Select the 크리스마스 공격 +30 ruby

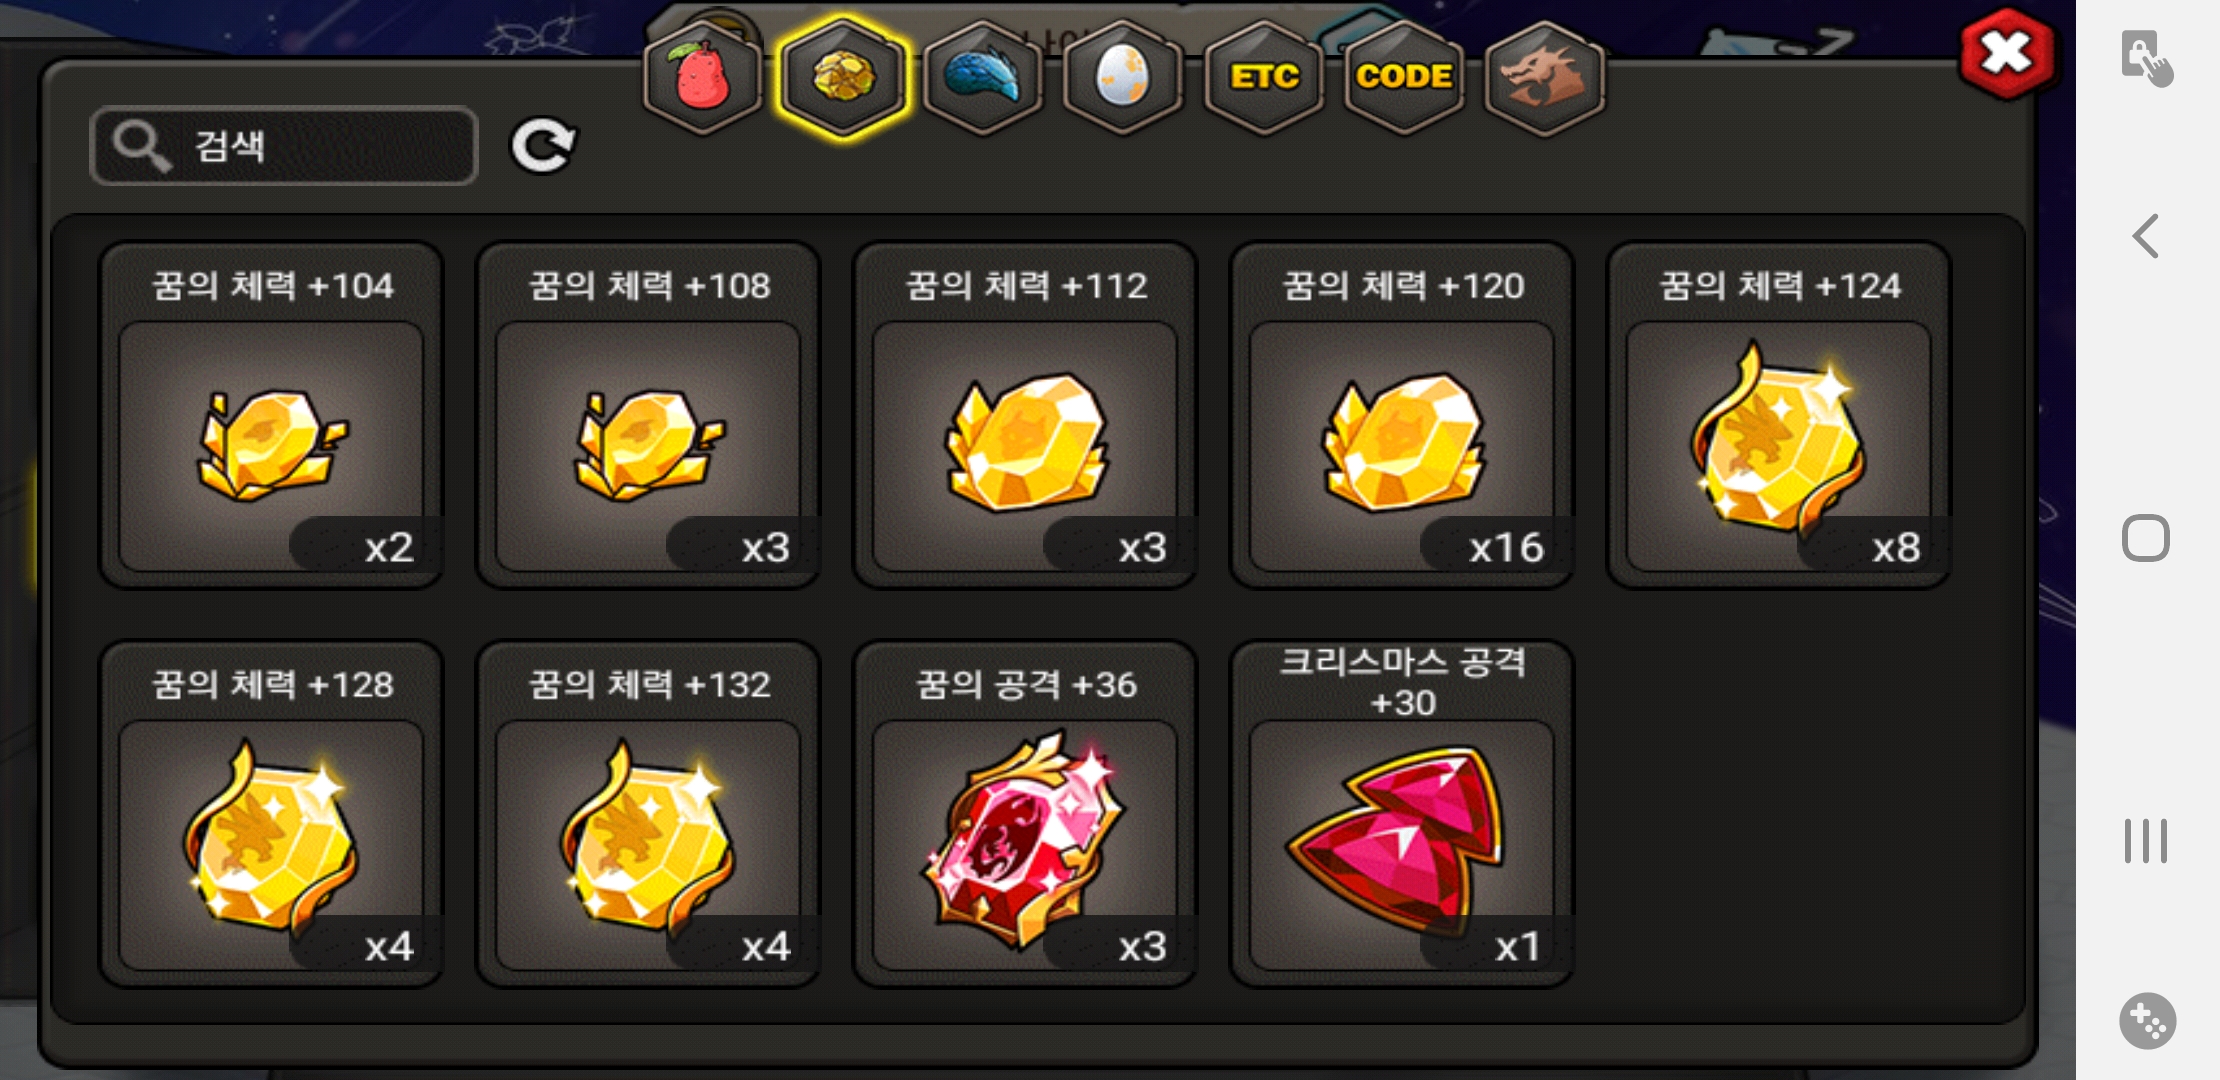pos(1402,814)
